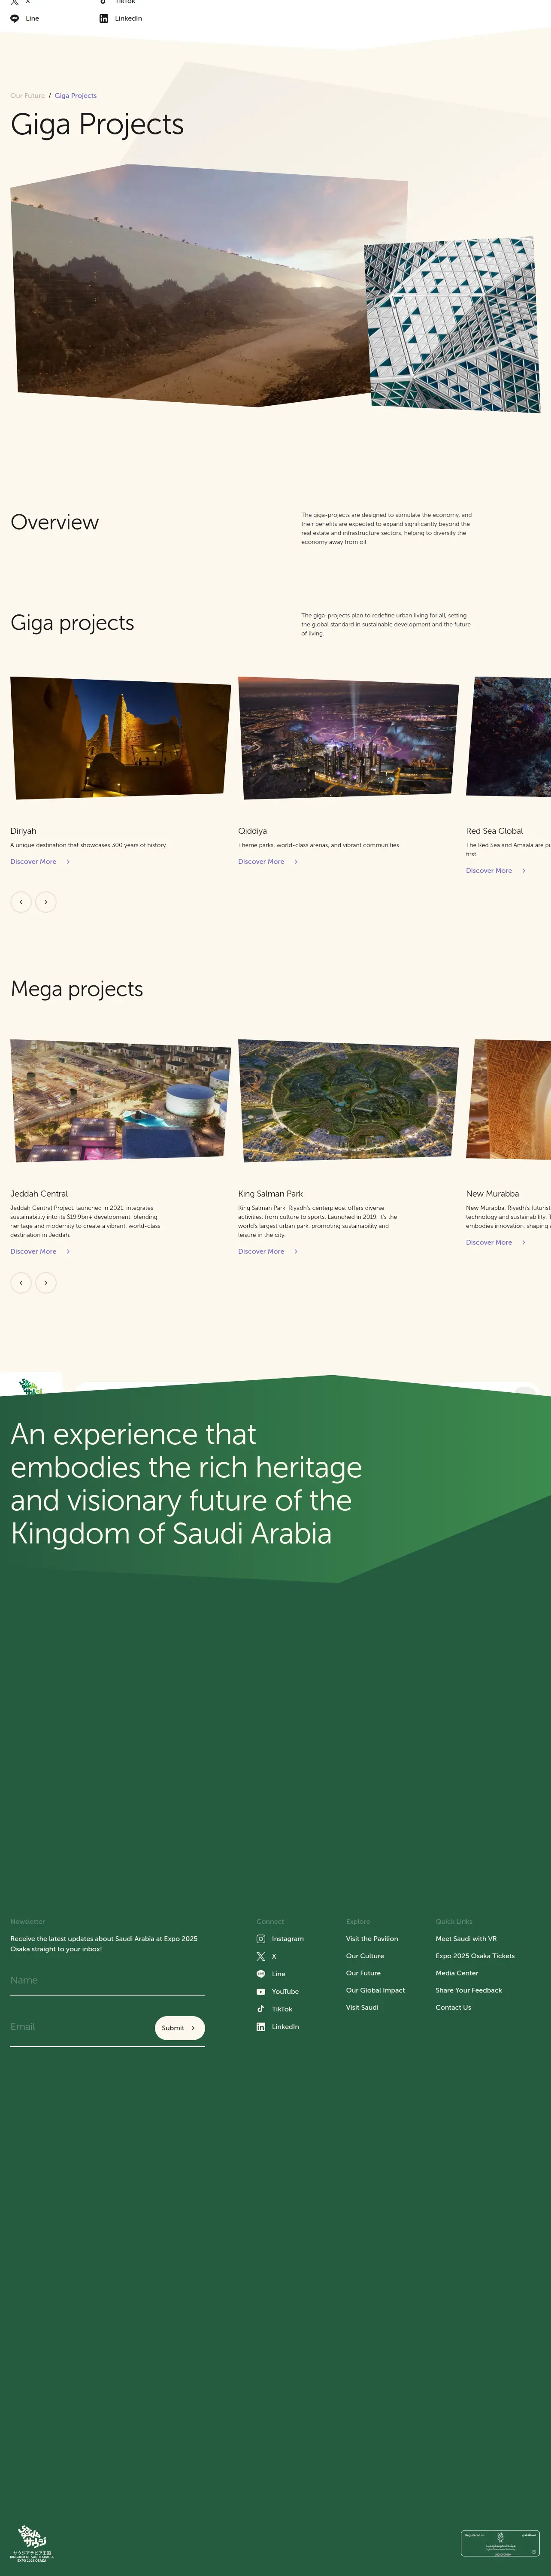
Task: Click the LinkedIn icon under Connect
Action: pos(261,2026)
